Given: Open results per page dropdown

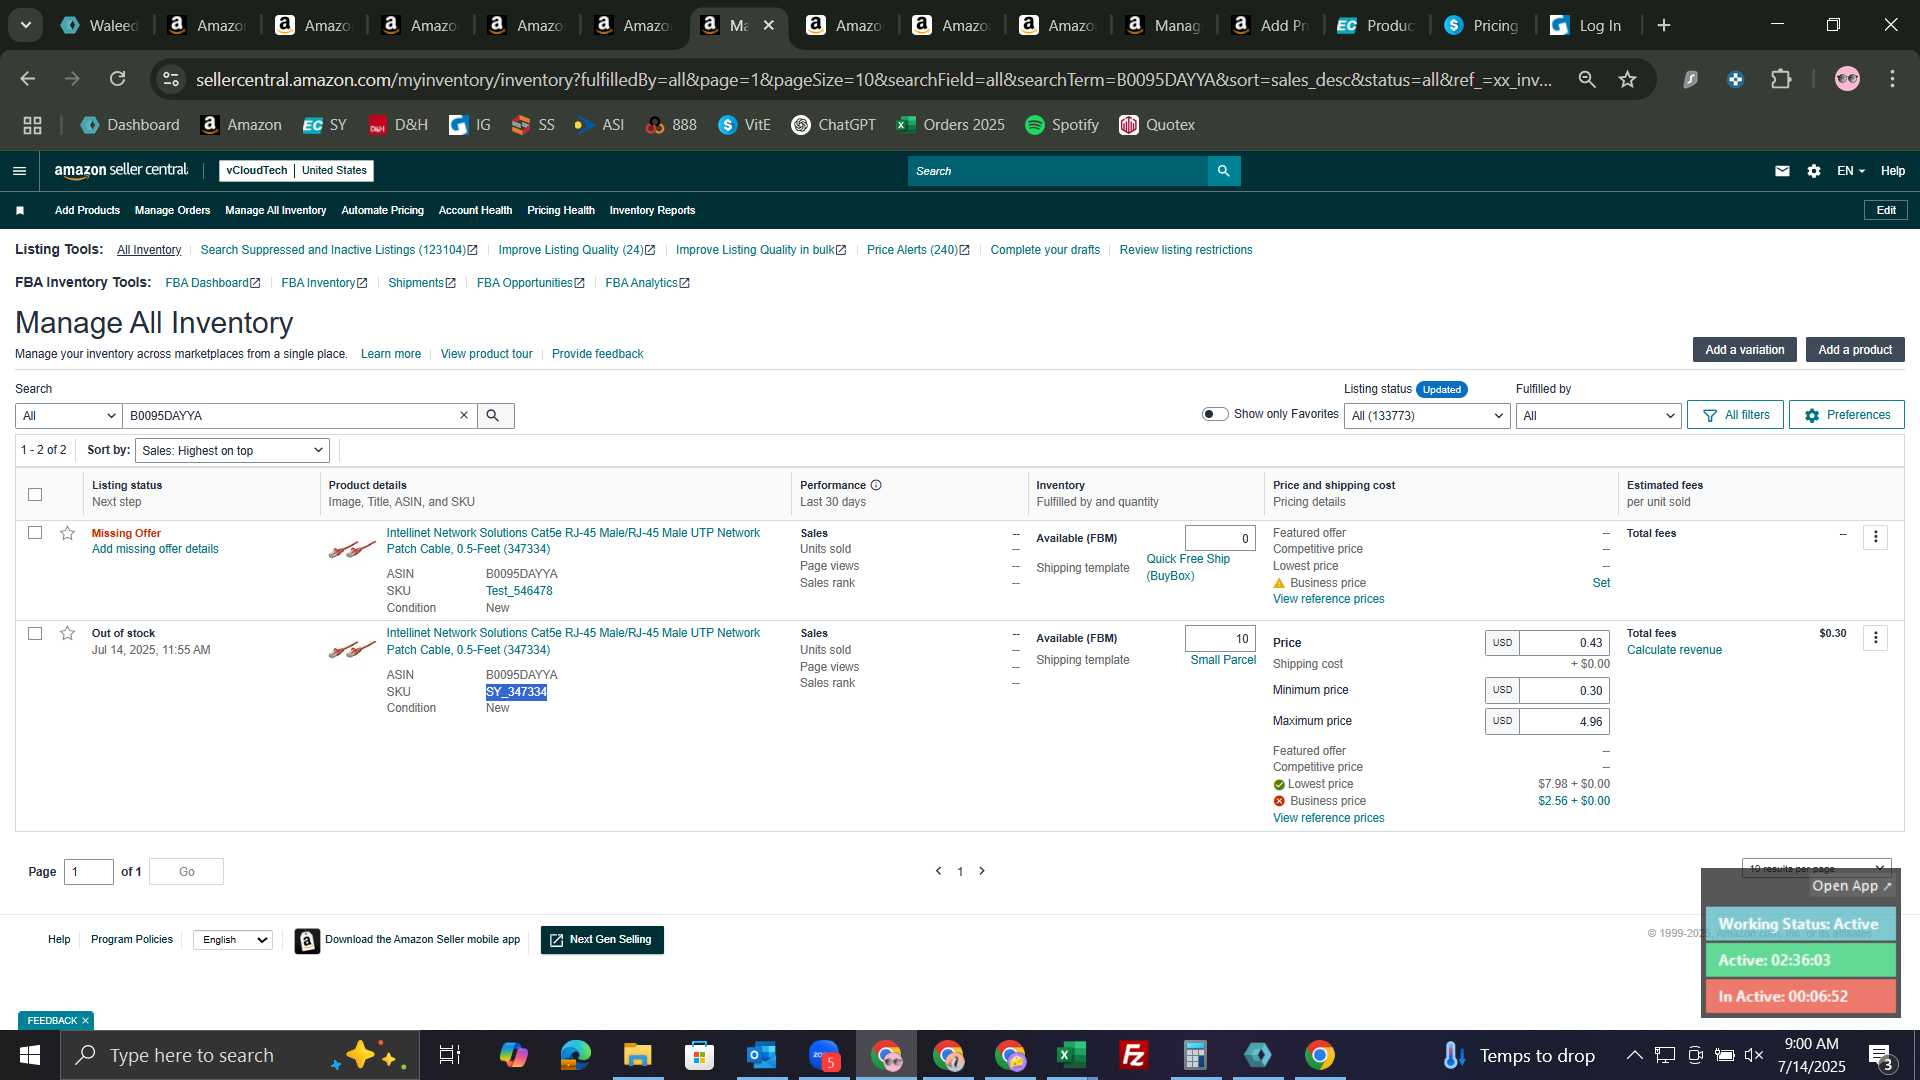Looking at the screenshot, I should tap(1816, 868).
